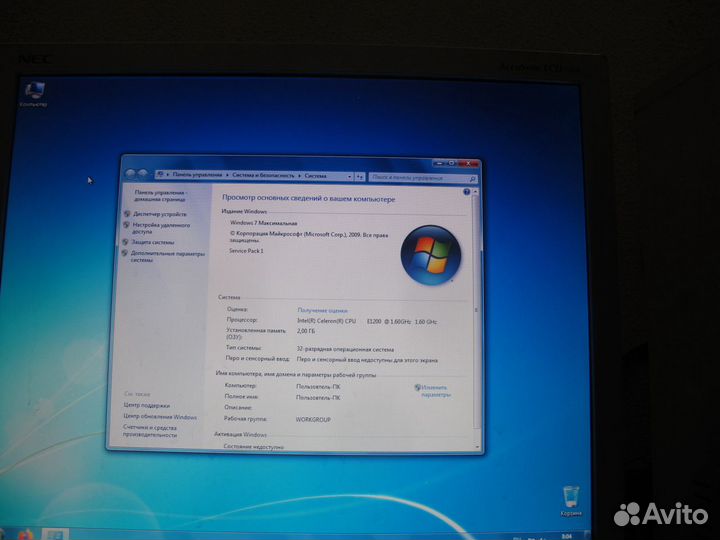The width and height of the screenshot is (720, 540).
Task: Click the Windows 7 Максимальная text
Action: coord(264,223)
